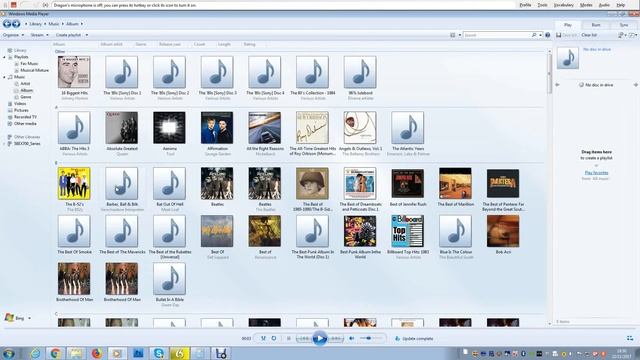
Task: Select Recorded TV in the navigation tree
Action: (x=25, y=117)
